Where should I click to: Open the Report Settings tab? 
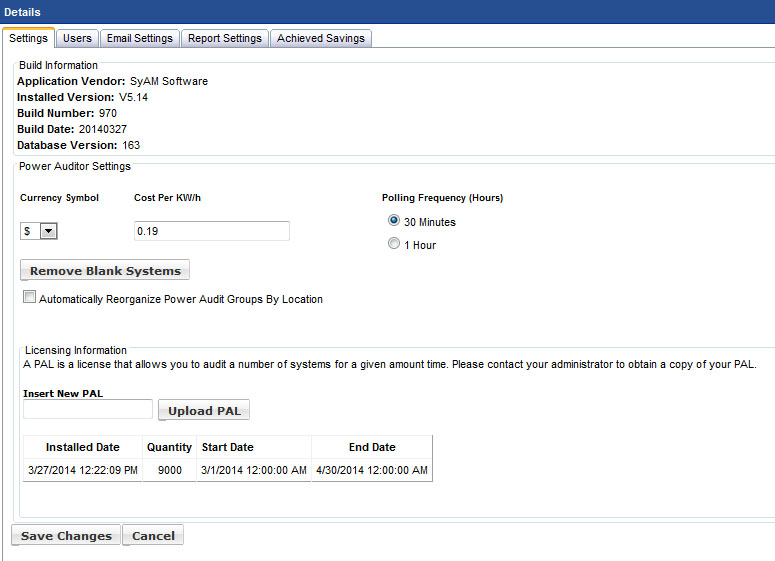(225, 38)
